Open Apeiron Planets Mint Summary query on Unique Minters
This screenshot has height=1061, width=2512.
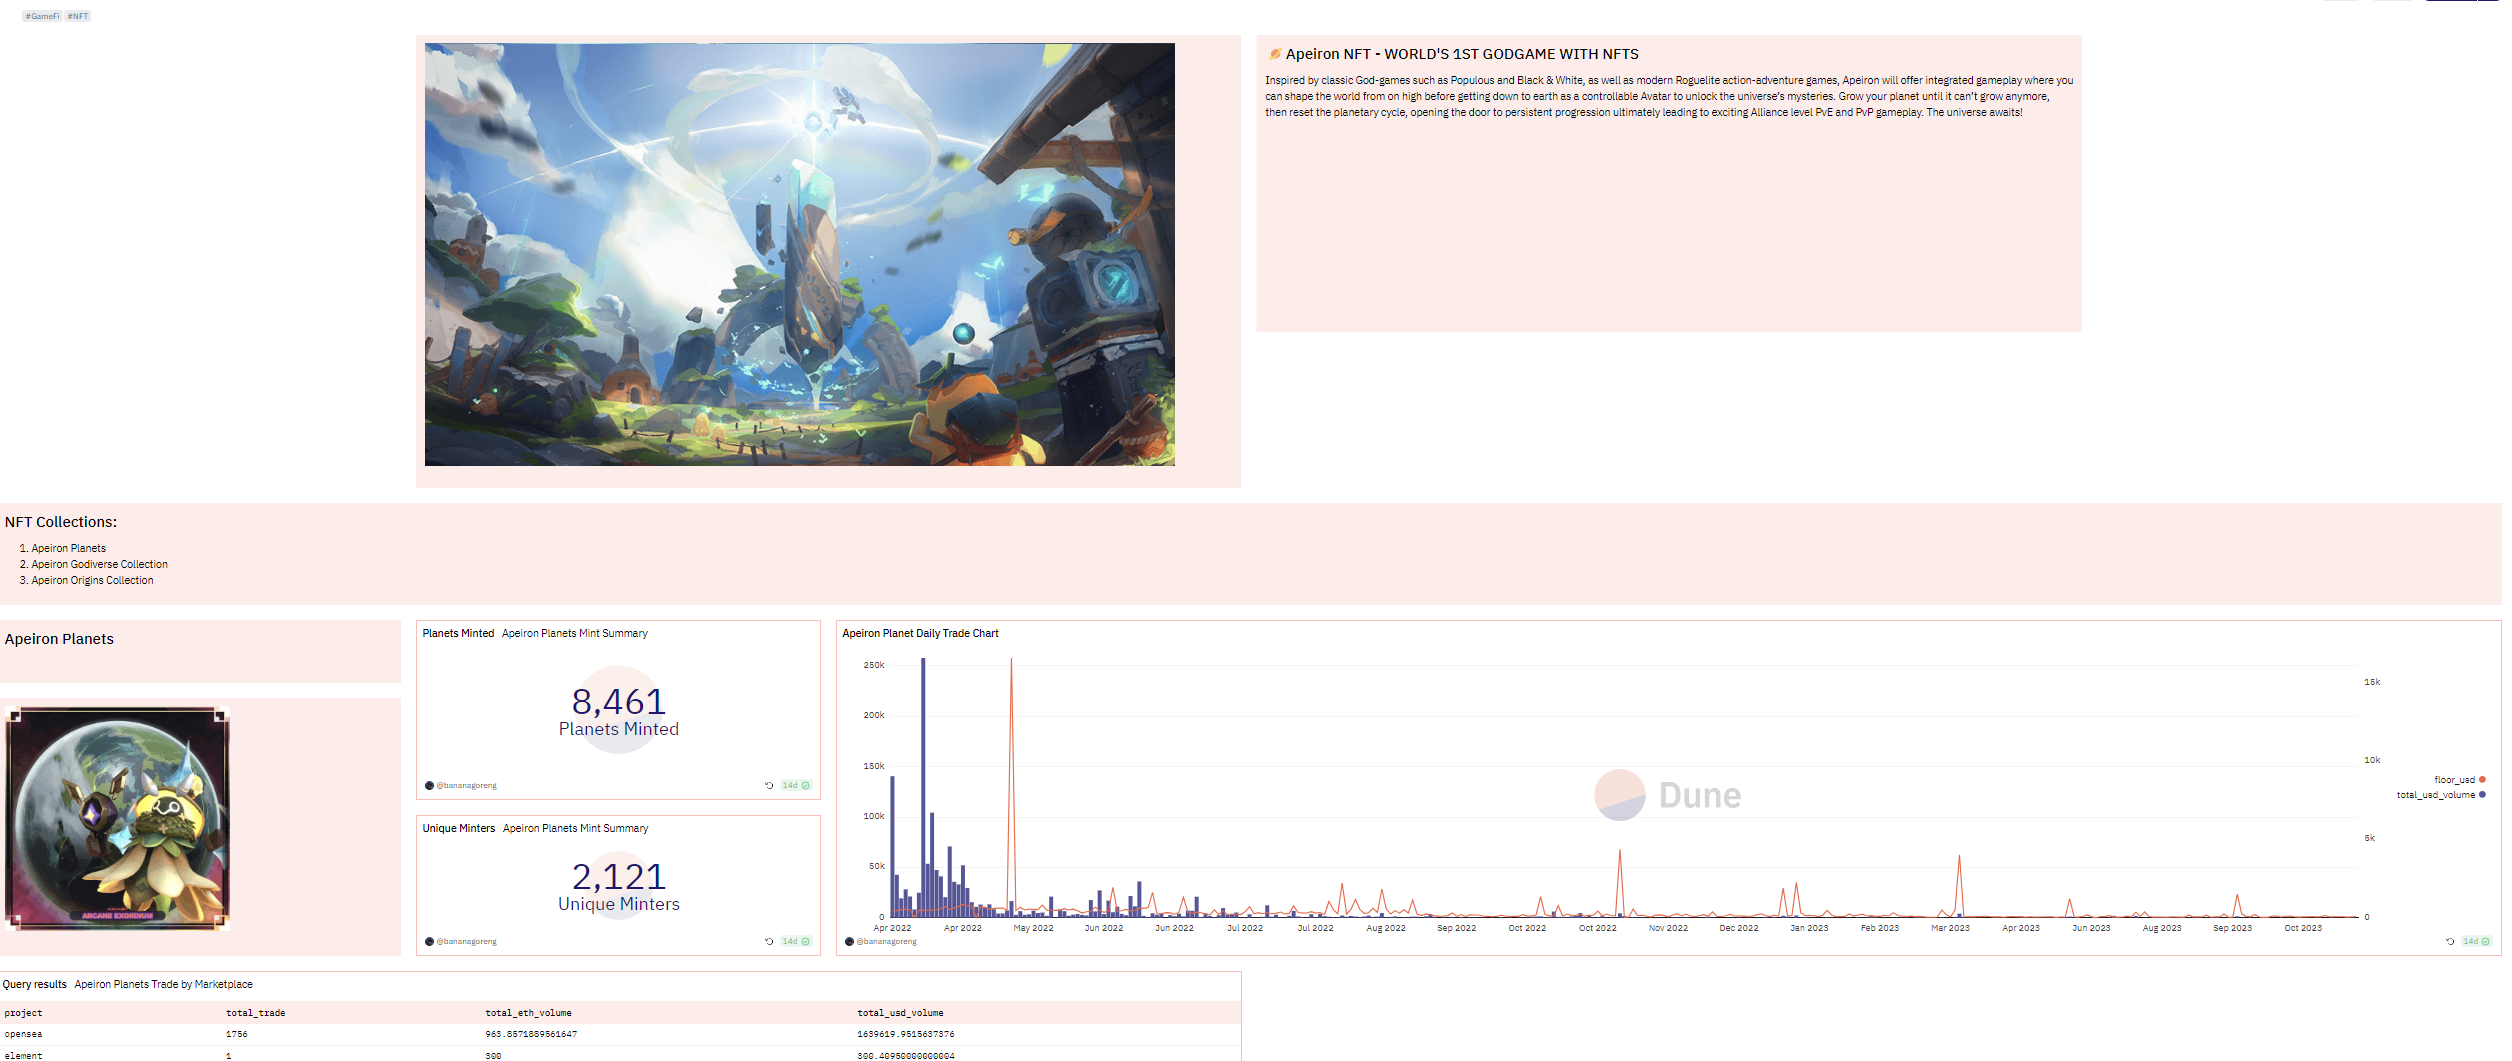[x=576, y=828]
